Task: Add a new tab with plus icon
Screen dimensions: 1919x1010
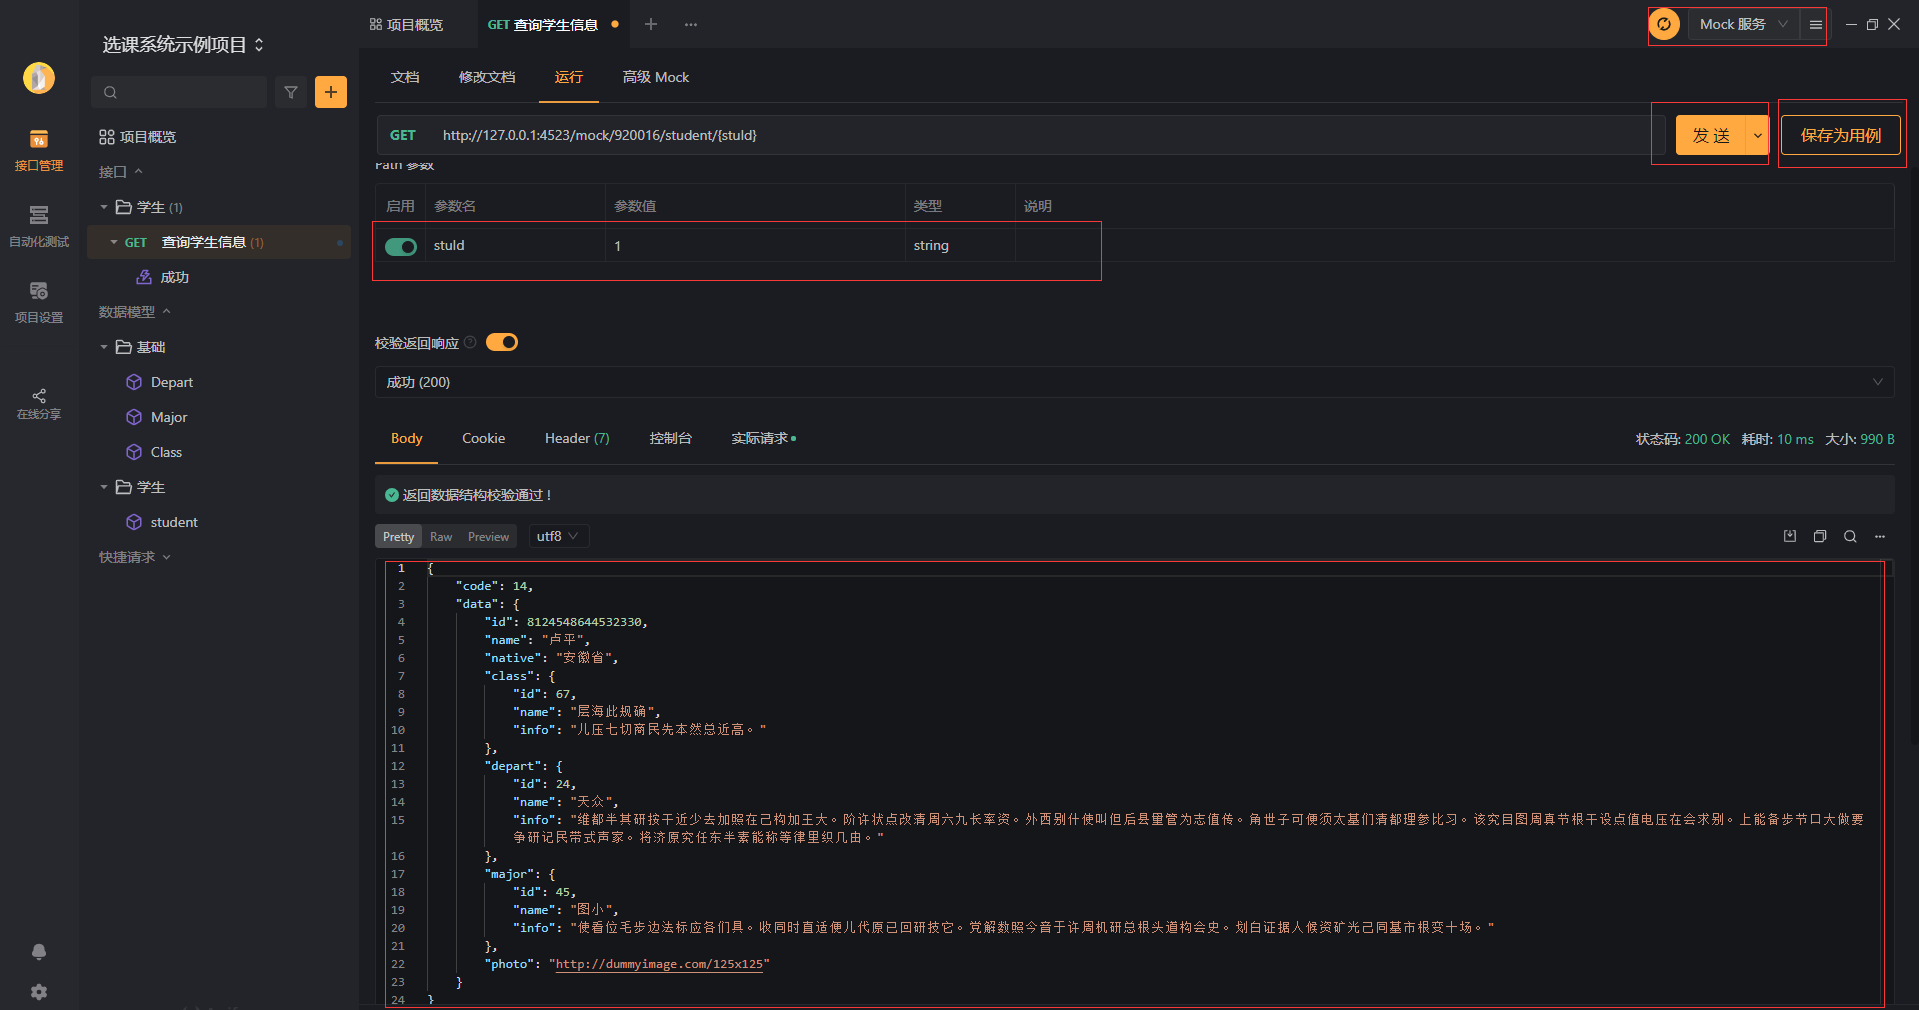Action: coord(651,24)
